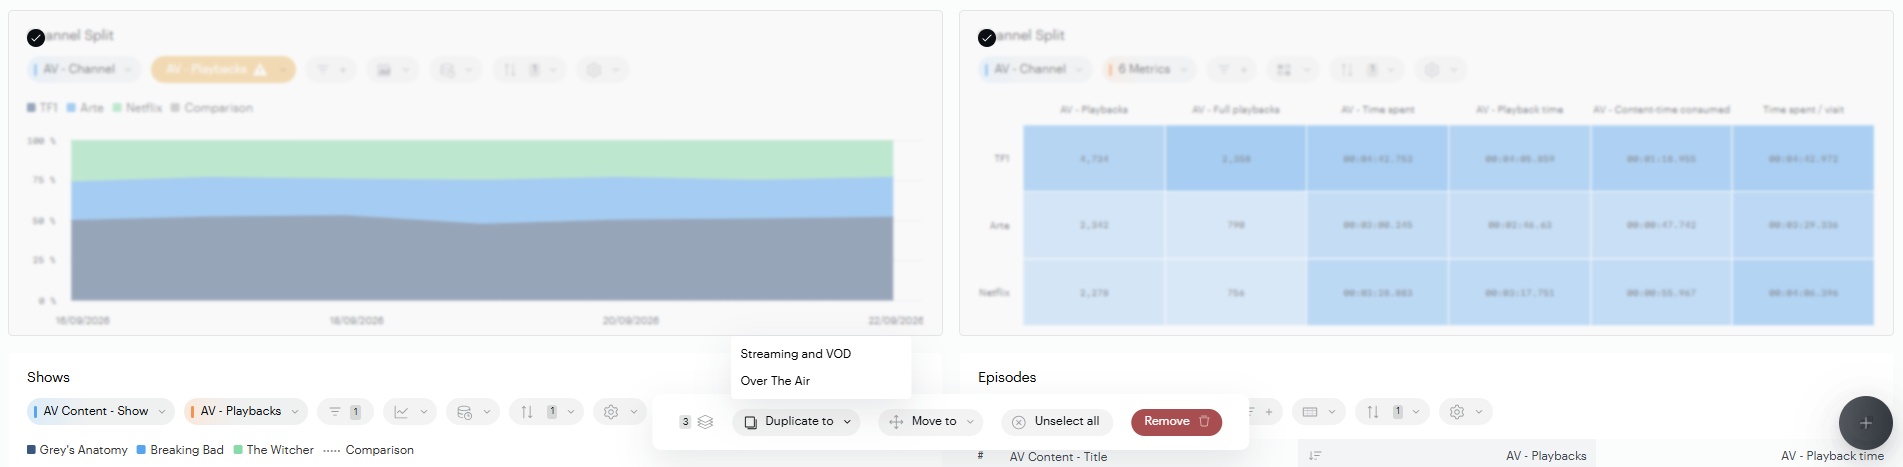Uncheck the right Channel Split widget checkbox
The width and height of the screenshot is (1903, 467).
(987, 38)
